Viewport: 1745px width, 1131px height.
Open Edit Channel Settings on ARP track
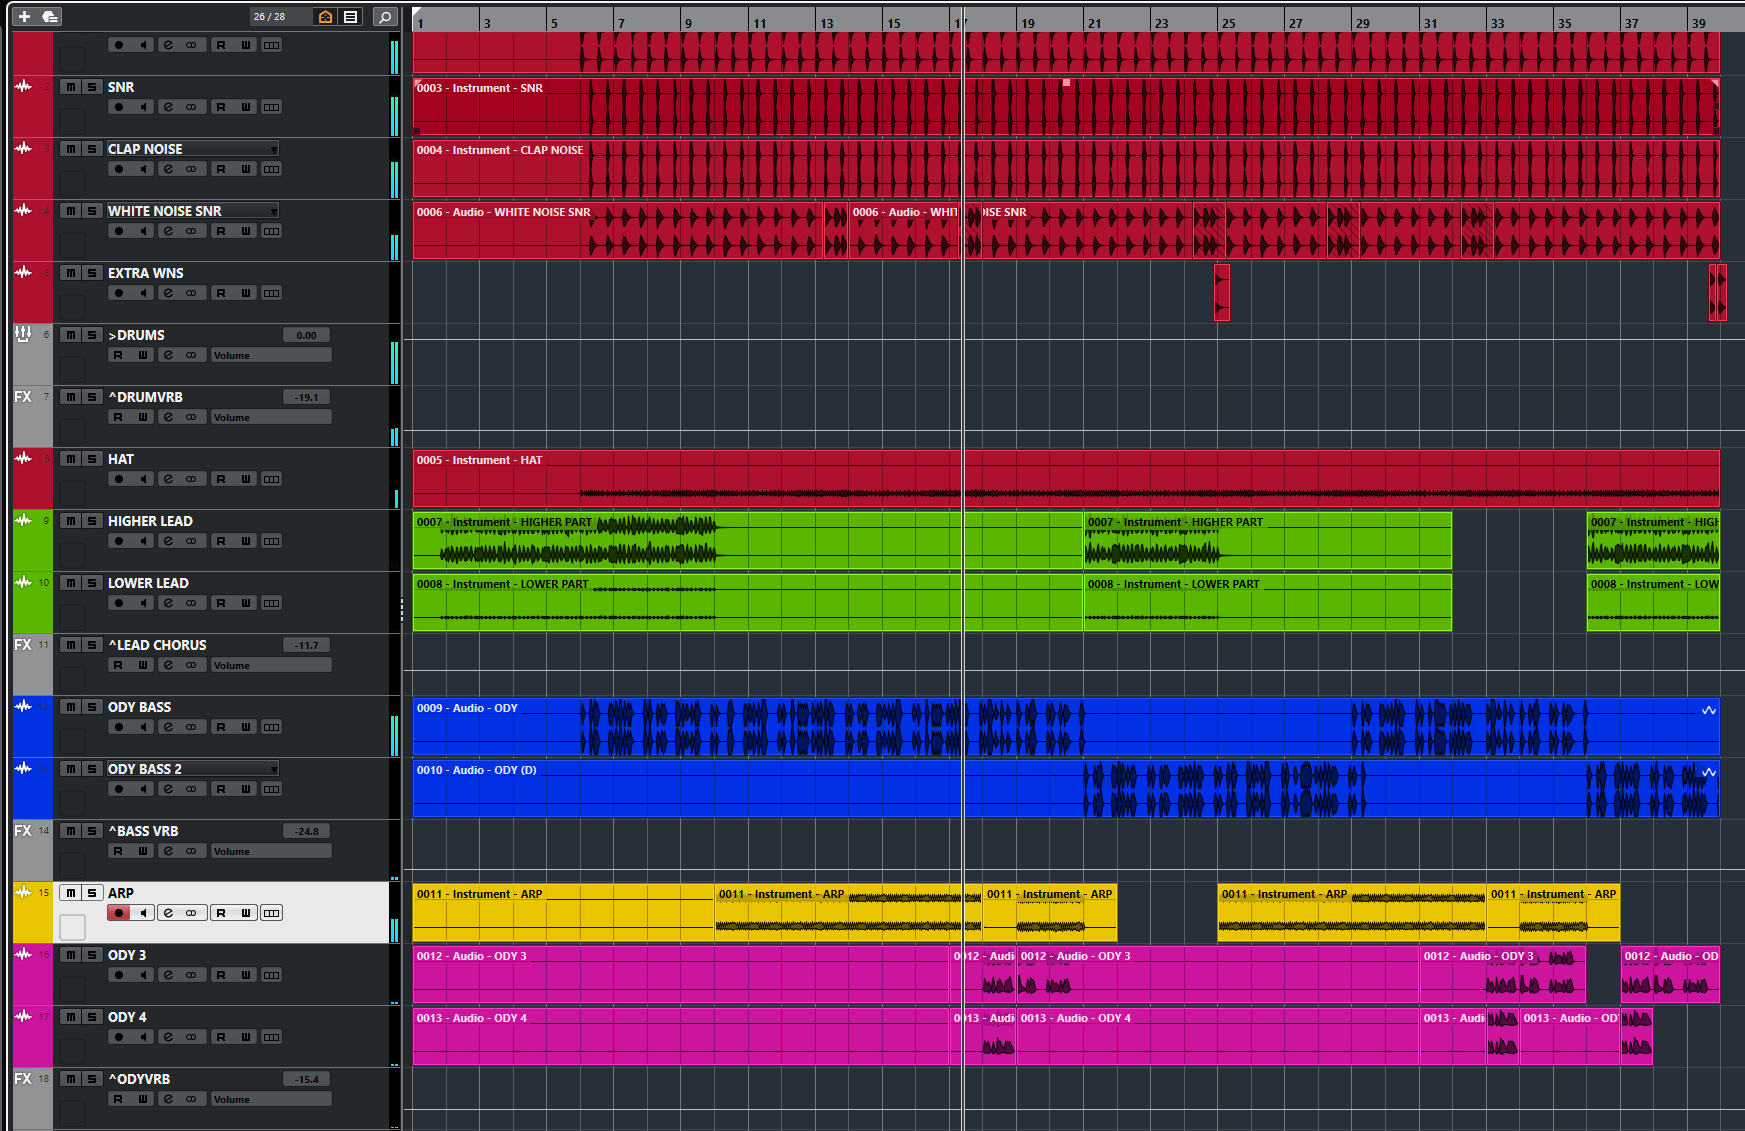coord(168,913)
